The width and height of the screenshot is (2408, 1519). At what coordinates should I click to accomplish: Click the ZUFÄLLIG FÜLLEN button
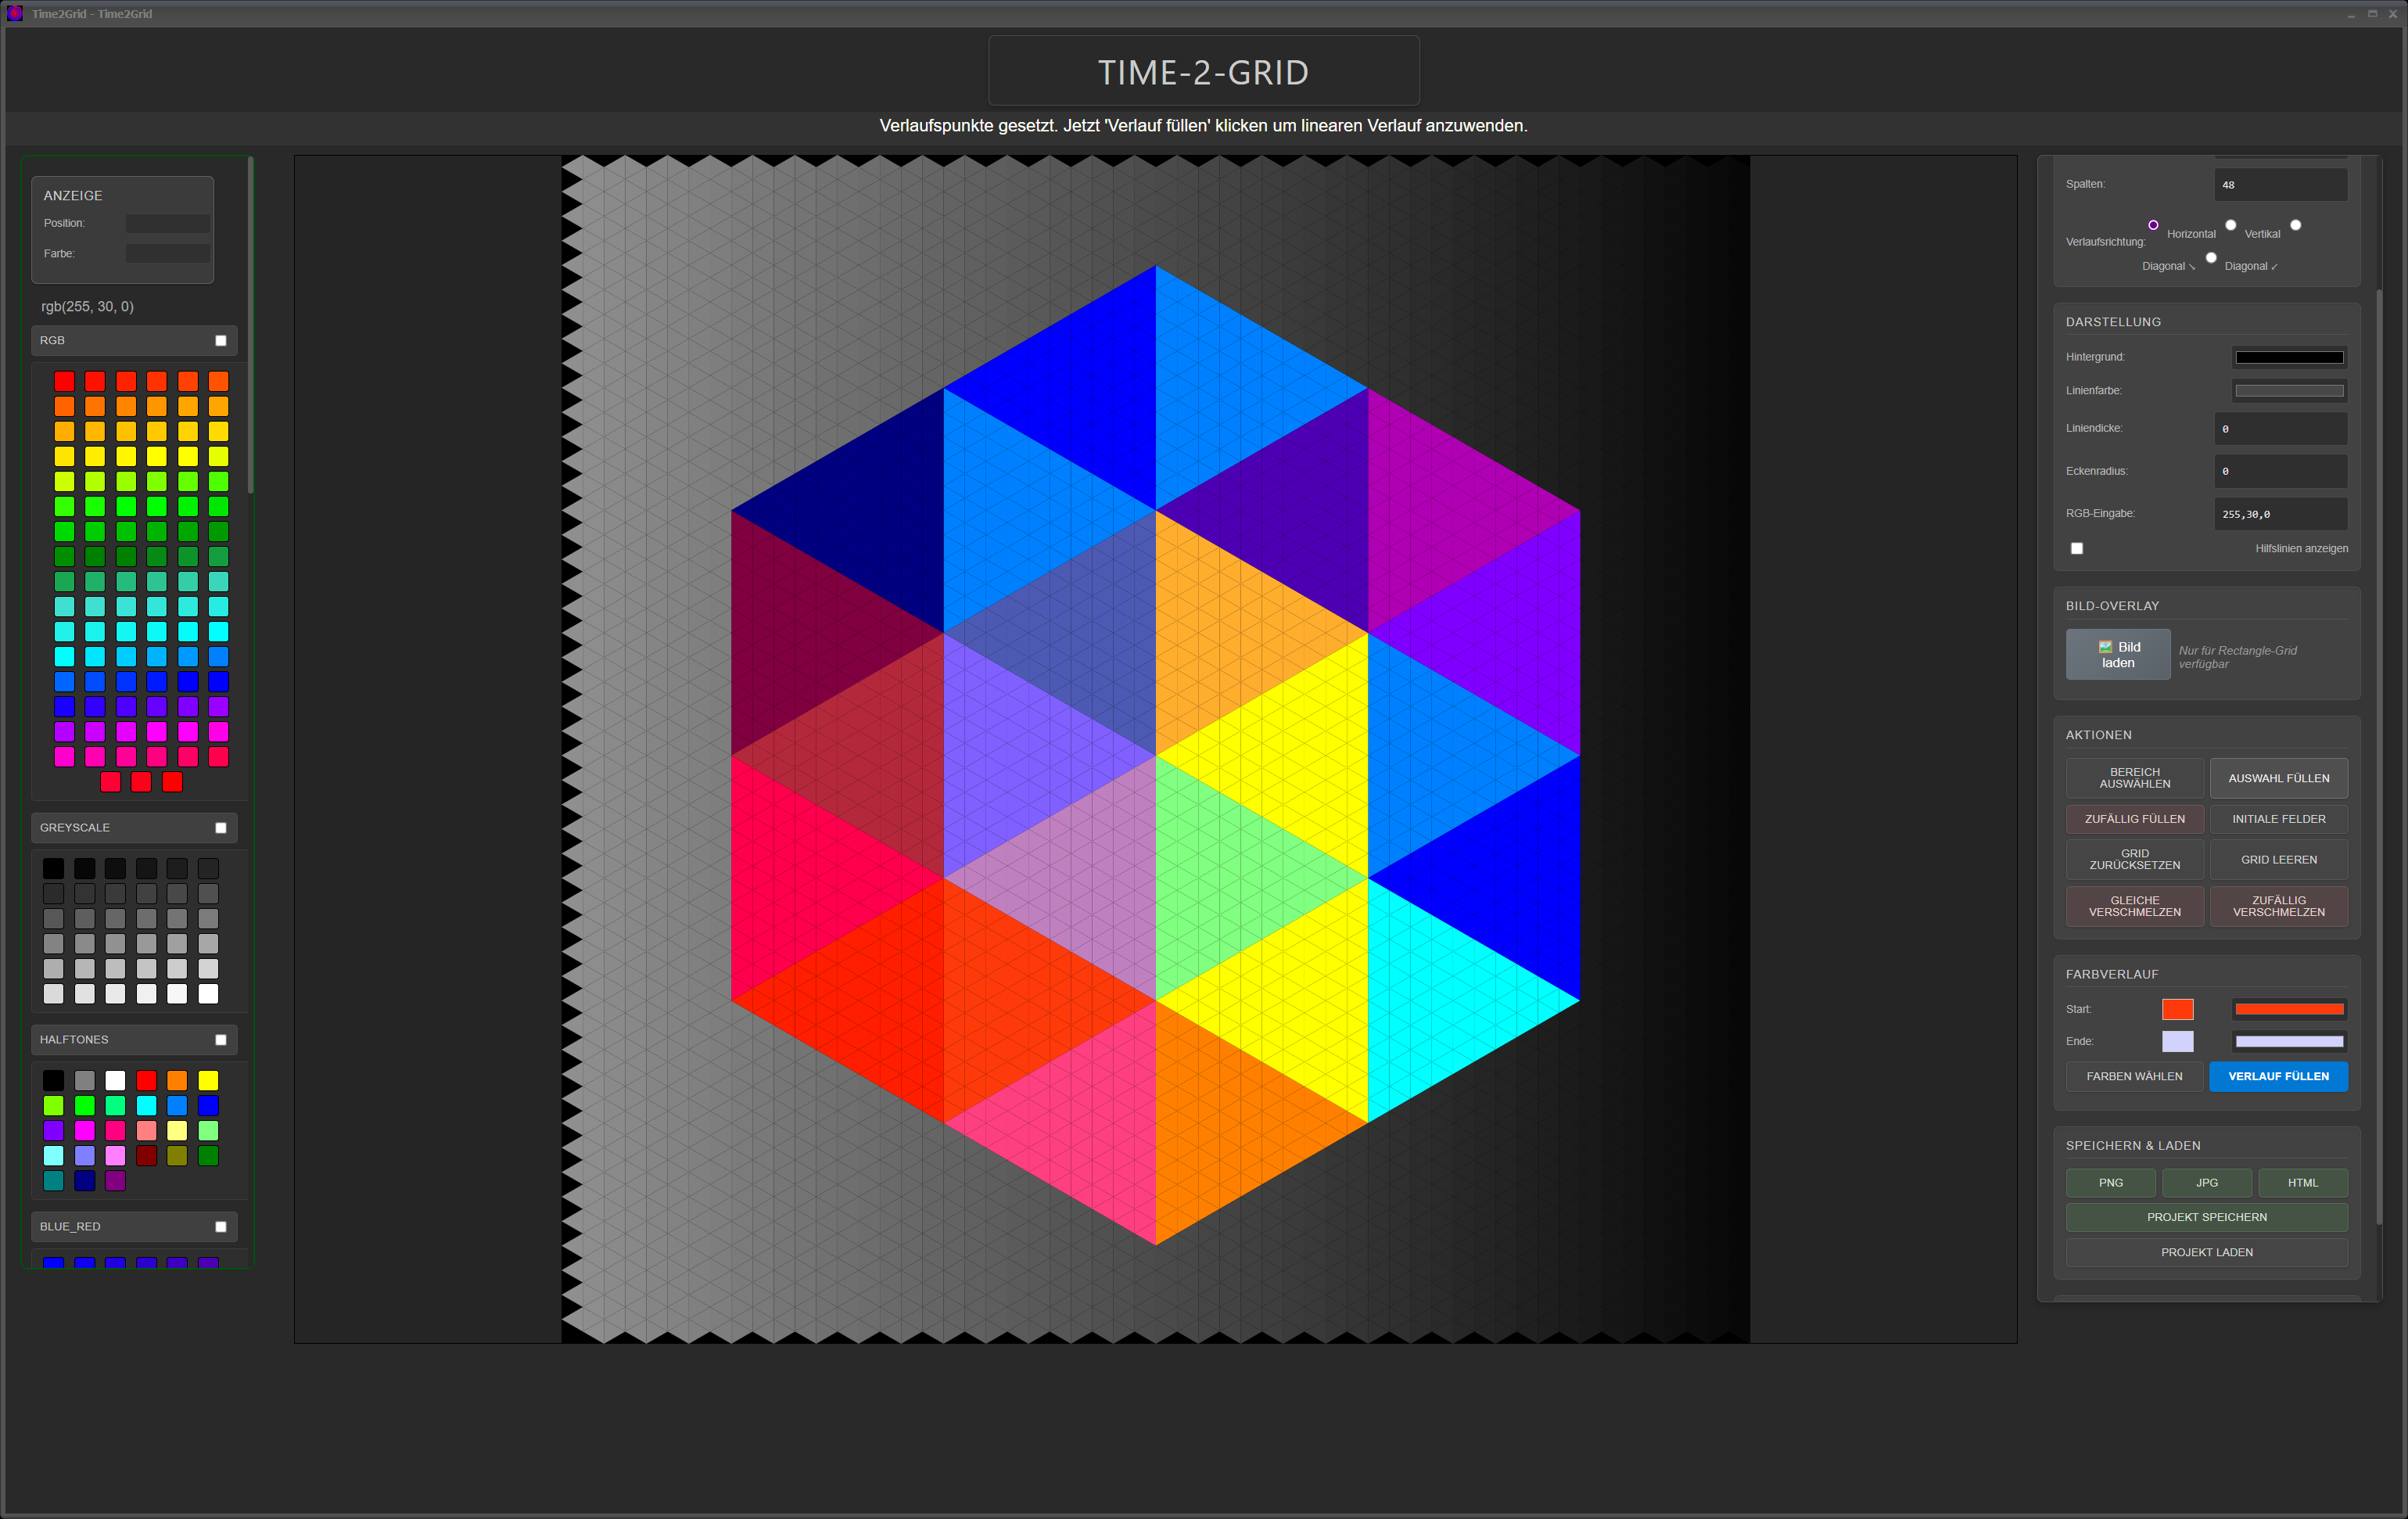pyautogui.click(x=2134, y=819)
